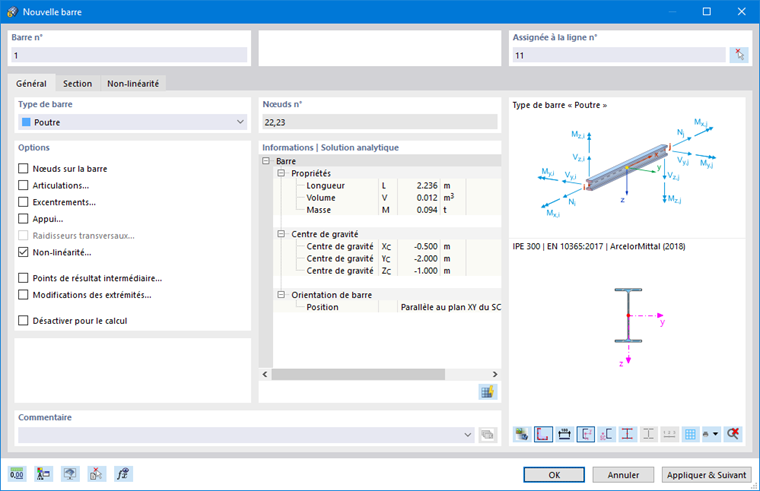Confirm with the OK button

pyautogui.click(x=554, y=475)
